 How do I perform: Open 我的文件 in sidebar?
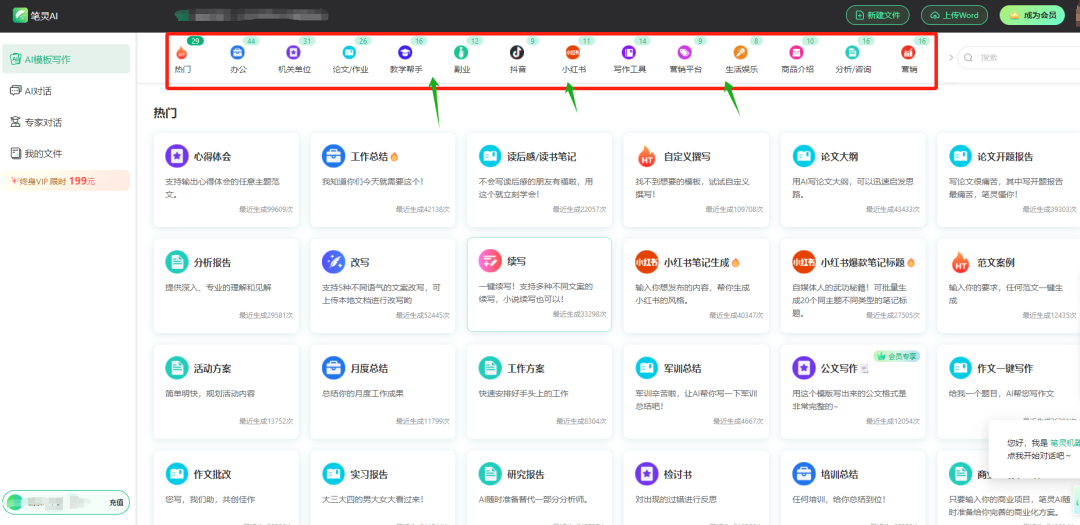[66, 153]
